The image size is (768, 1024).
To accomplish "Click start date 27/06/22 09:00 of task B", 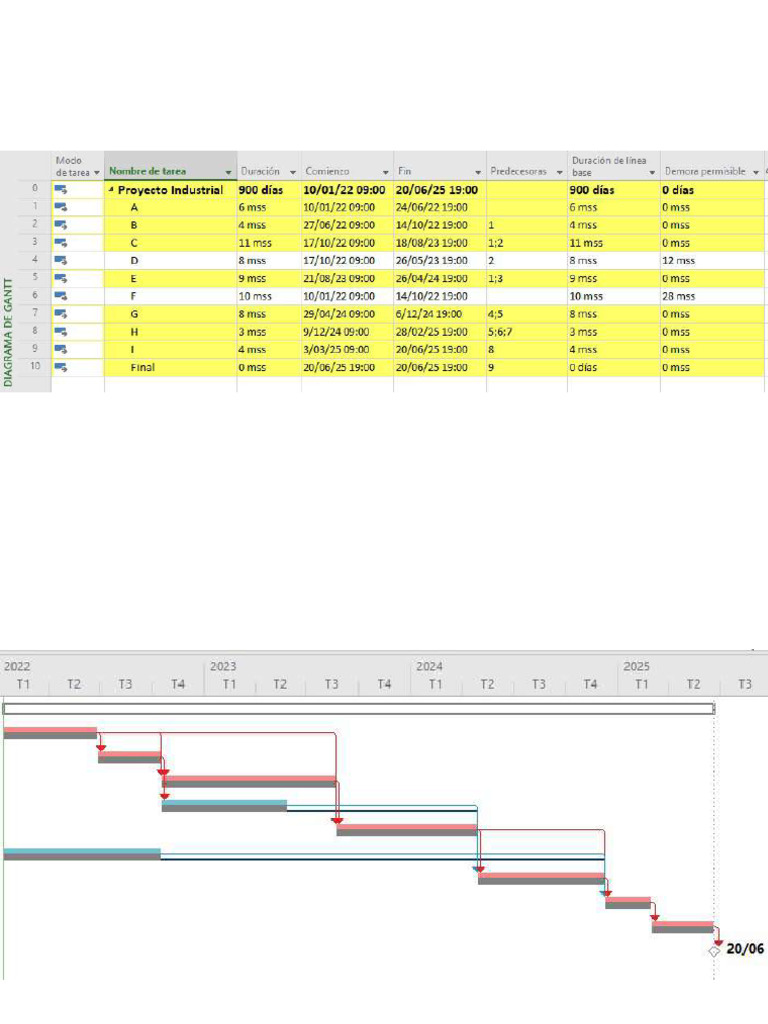I will click(339, 225).
